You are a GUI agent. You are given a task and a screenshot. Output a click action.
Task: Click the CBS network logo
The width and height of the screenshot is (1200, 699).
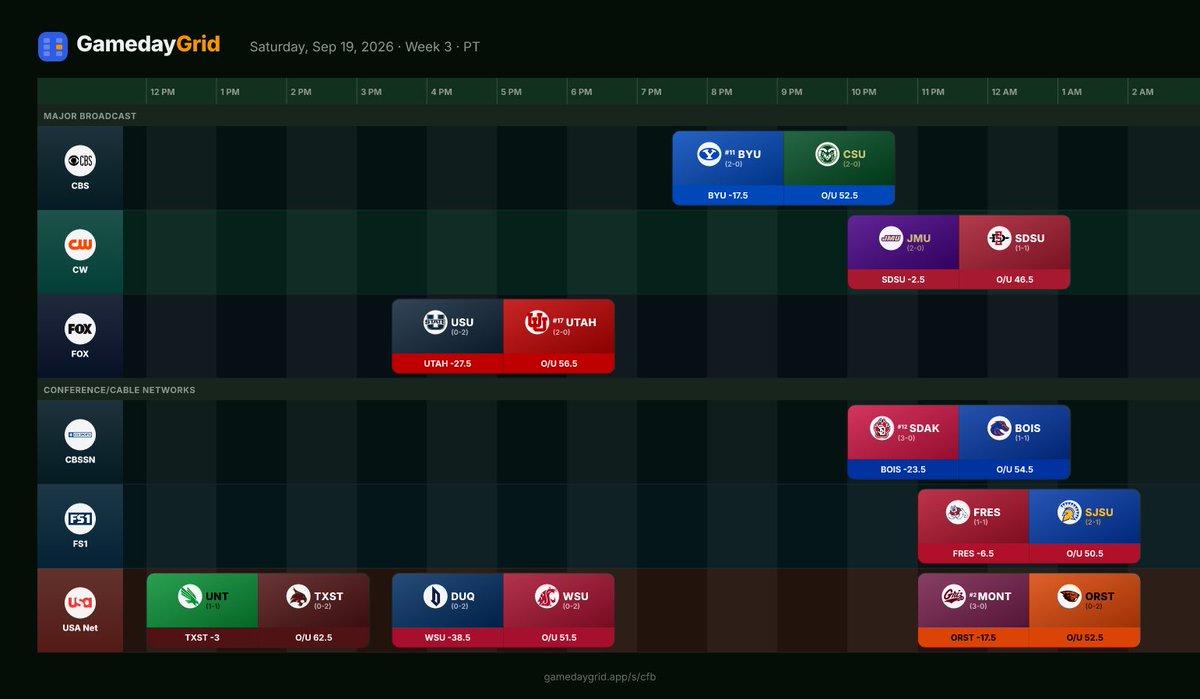[x=80, y=161]
